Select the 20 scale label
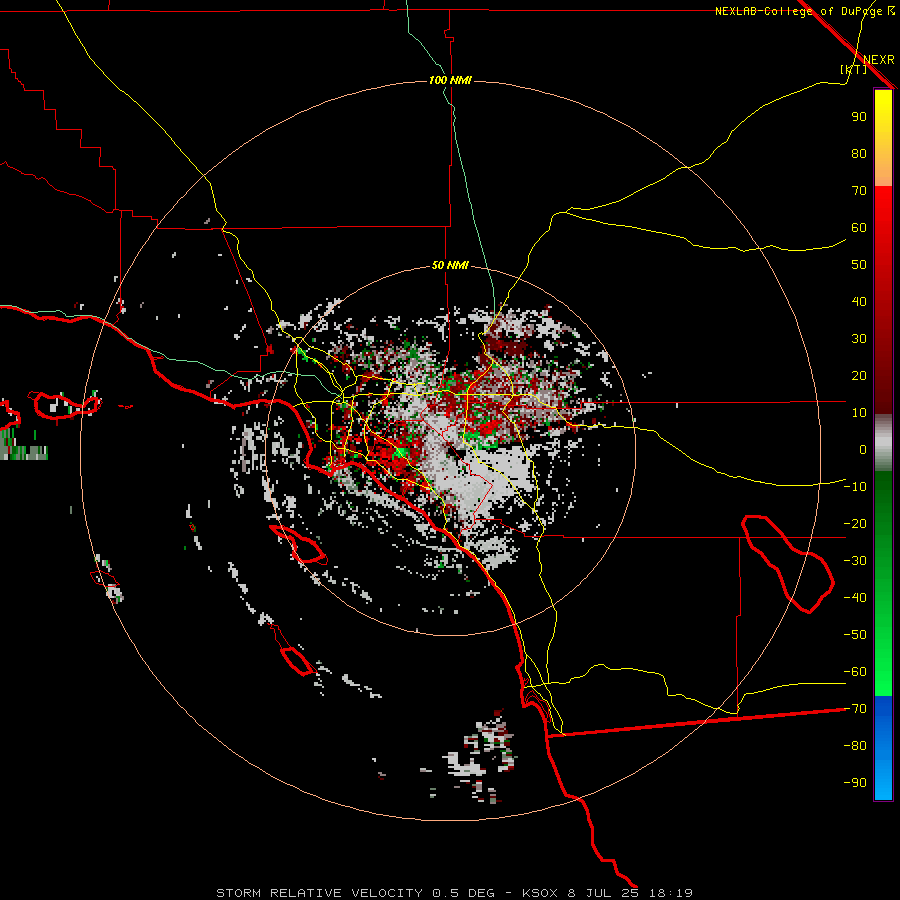Image resolution: width=900 pixels, height=900 pixels. pos(859,375)
